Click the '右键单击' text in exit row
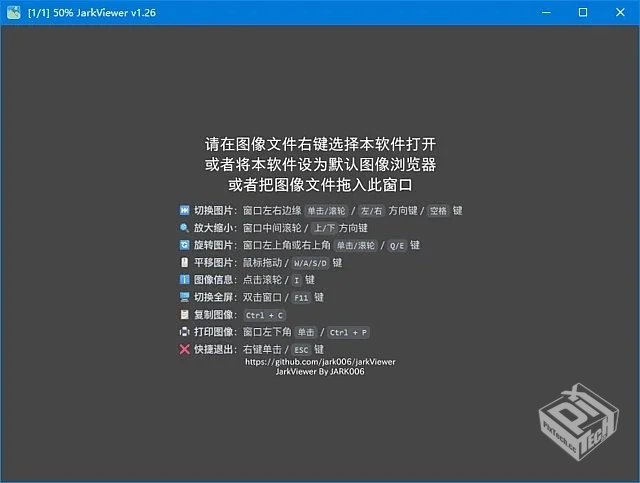Screen dimensions: 640x483 point(262,349)
